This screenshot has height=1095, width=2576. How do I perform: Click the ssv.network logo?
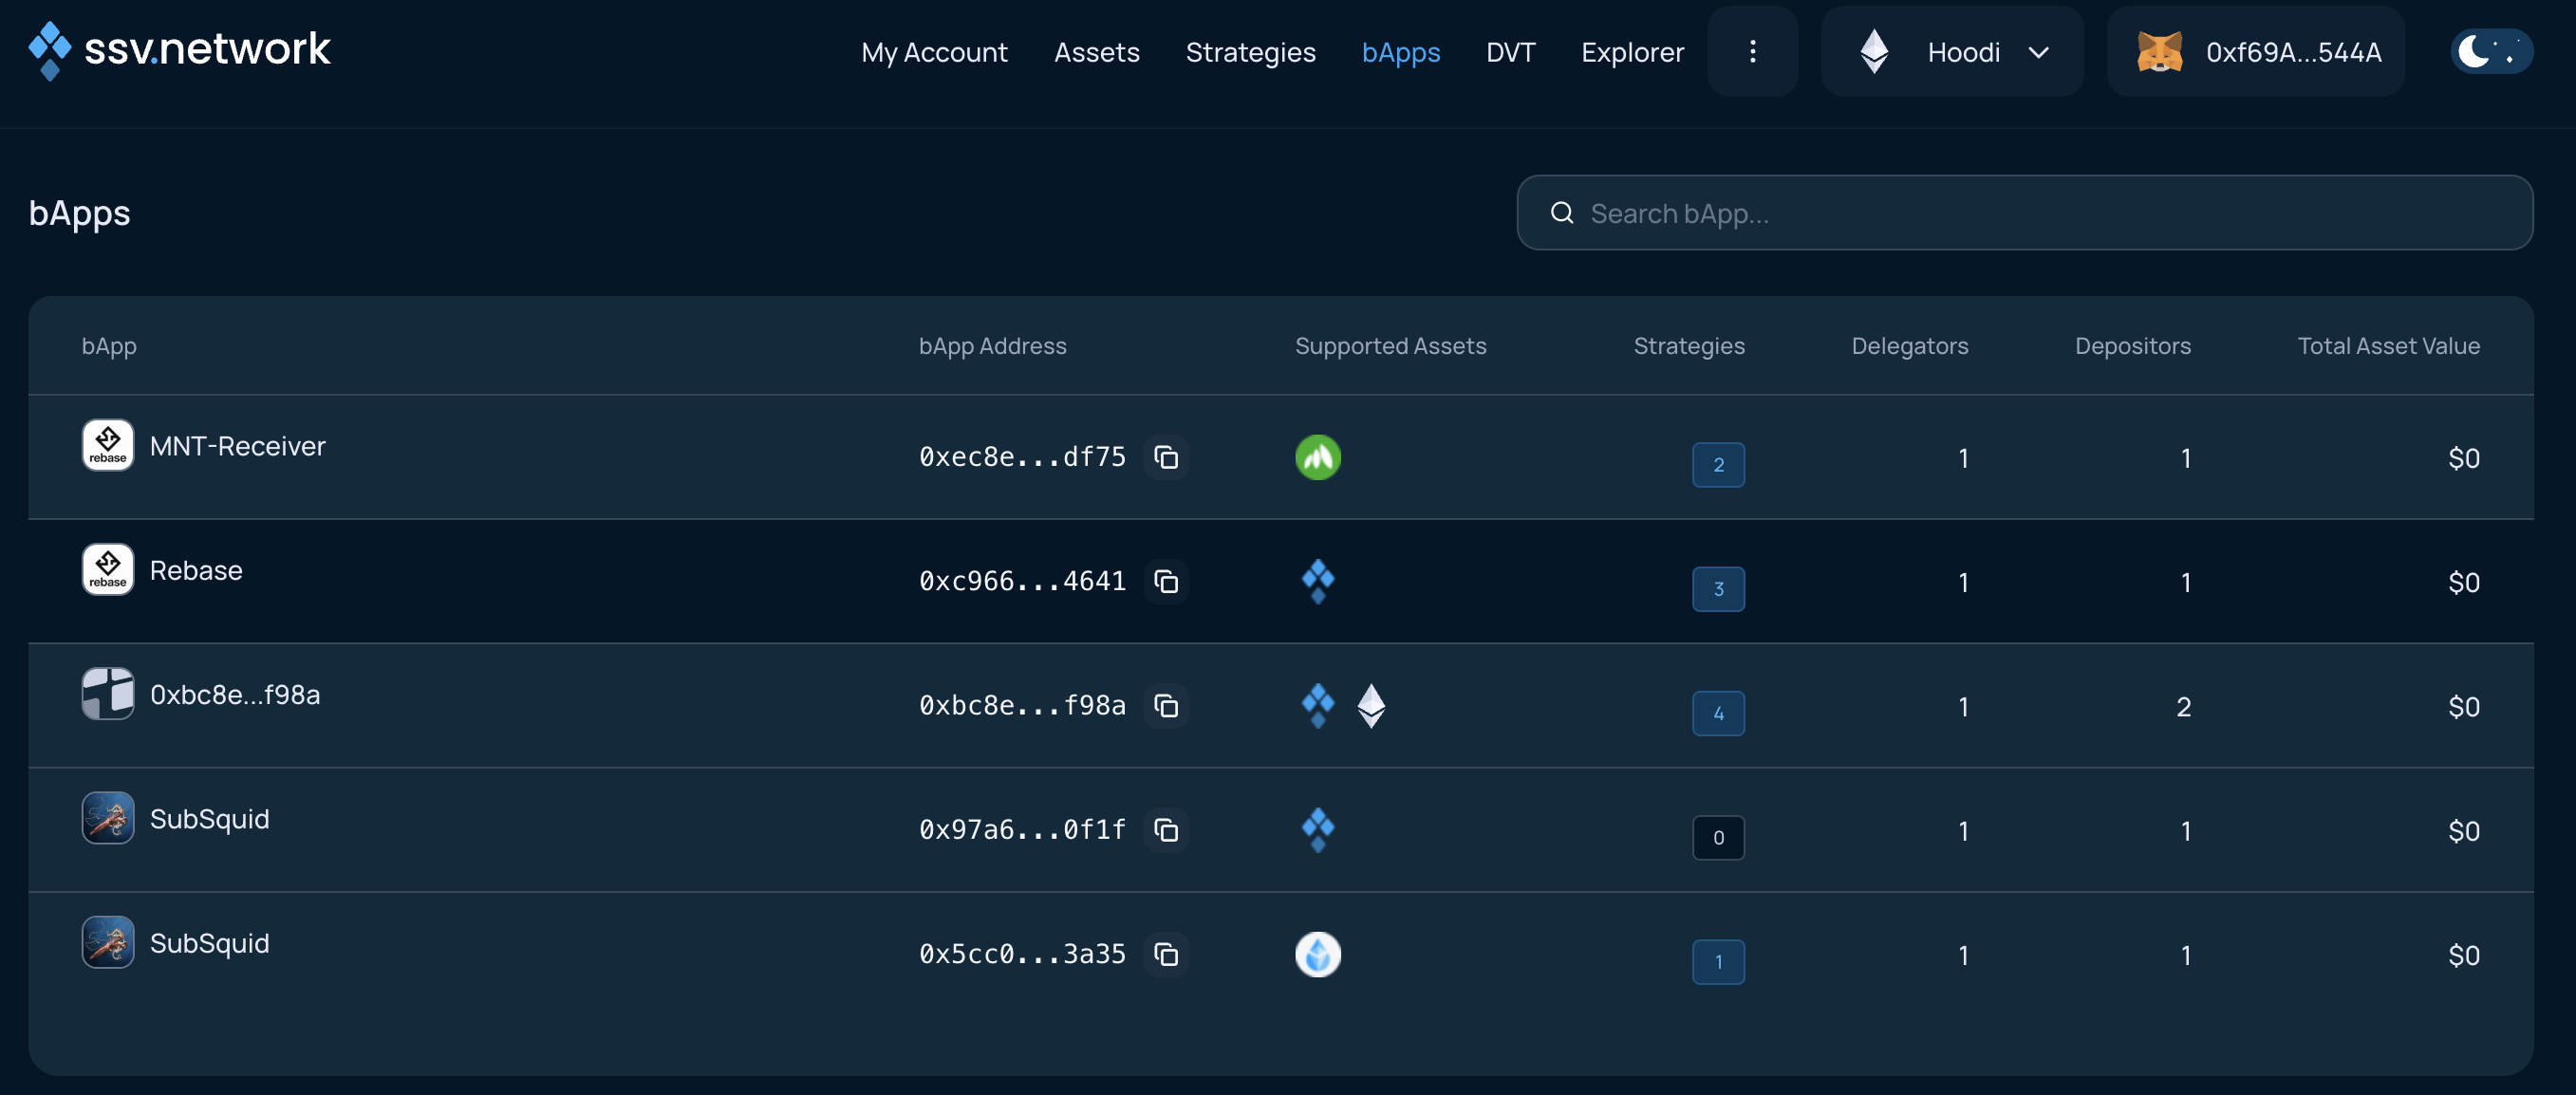(x=180, y=50)
